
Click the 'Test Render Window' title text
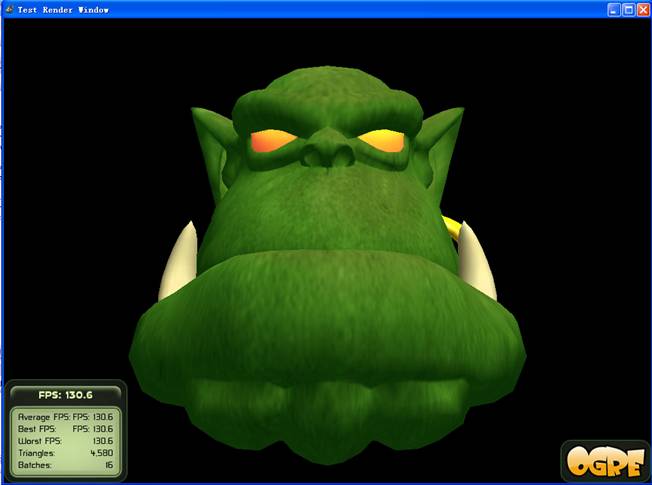pos(63,10)
